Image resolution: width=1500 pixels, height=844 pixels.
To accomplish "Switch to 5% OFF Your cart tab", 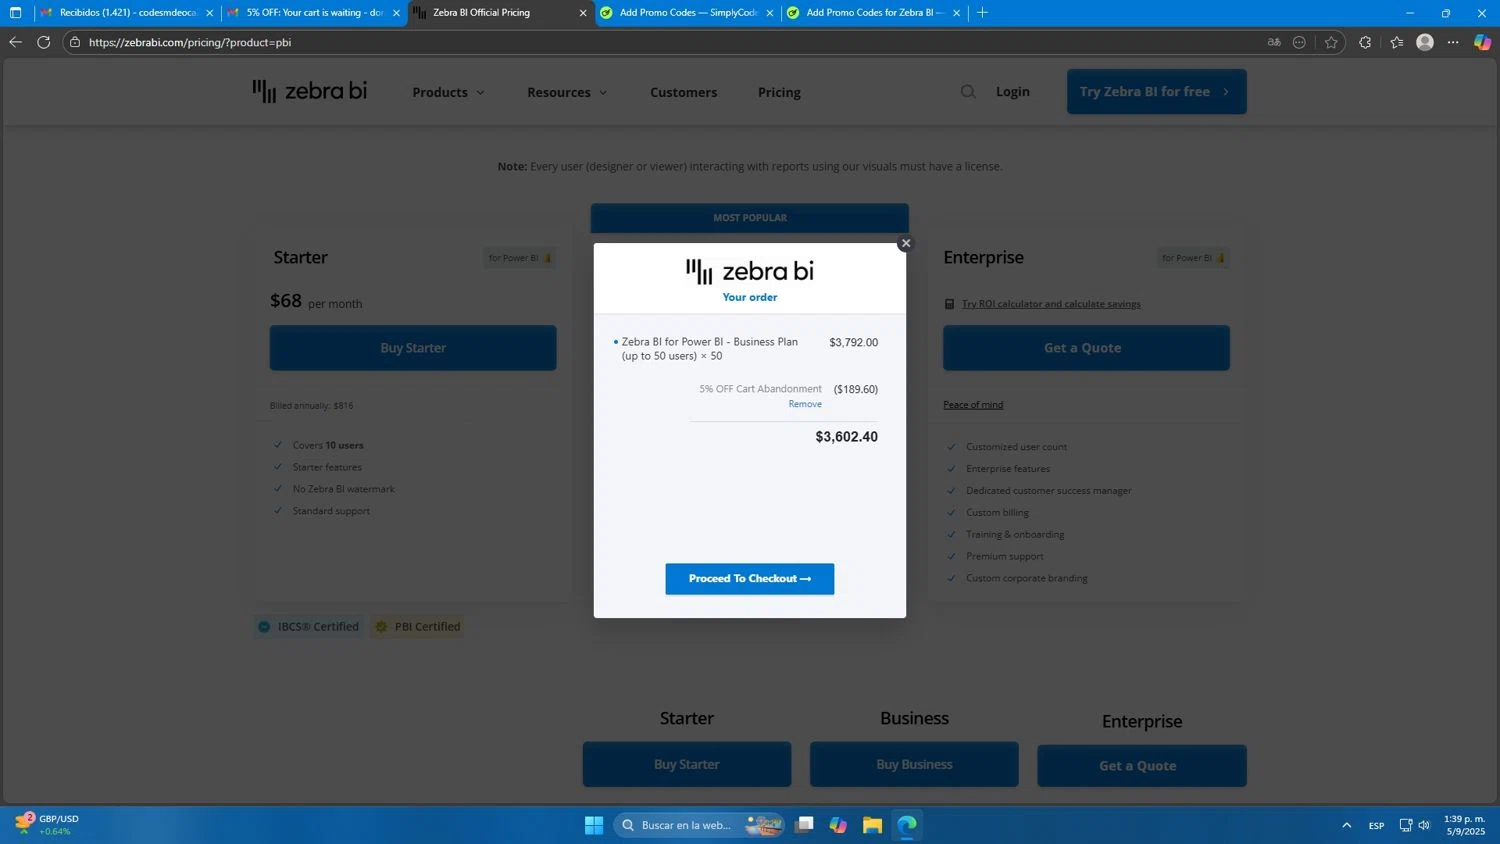I will (314, 13).
